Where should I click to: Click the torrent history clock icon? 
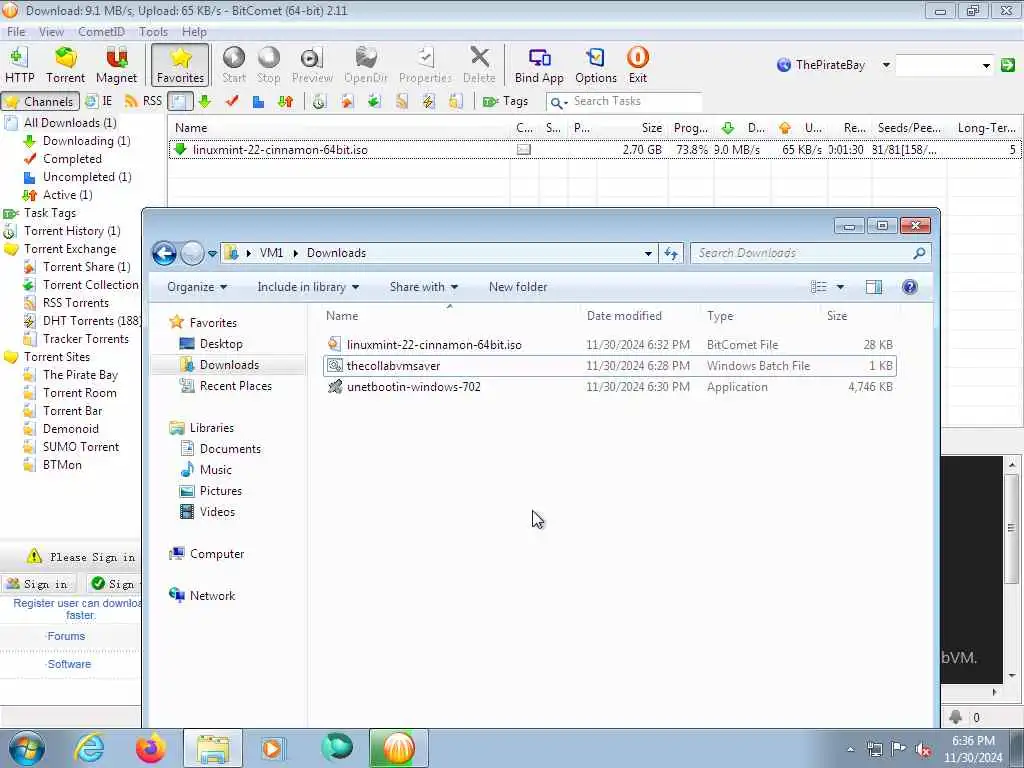(x=319, y=101)
